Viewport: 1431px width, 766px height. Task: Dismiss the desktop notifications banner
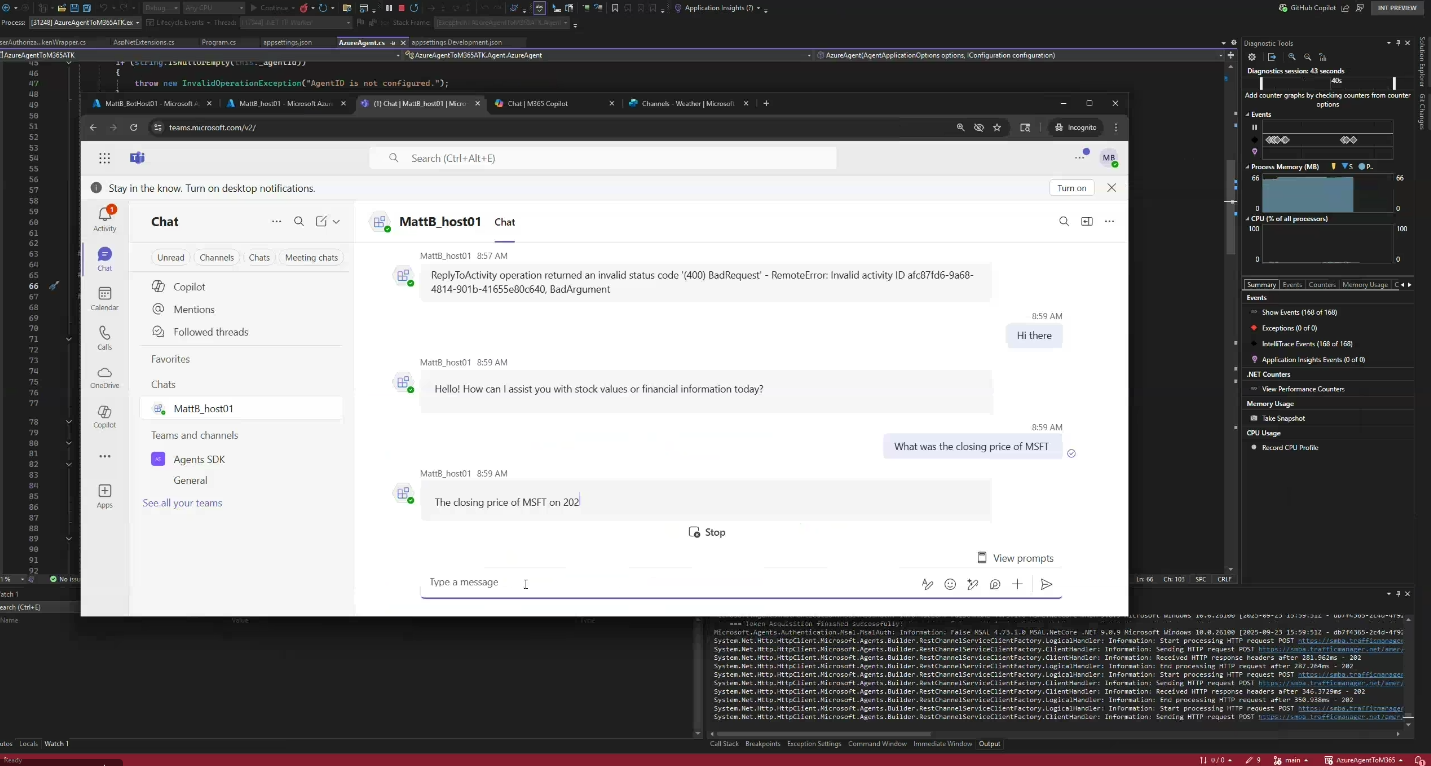pyautogui.click(x=1111, y=188)
